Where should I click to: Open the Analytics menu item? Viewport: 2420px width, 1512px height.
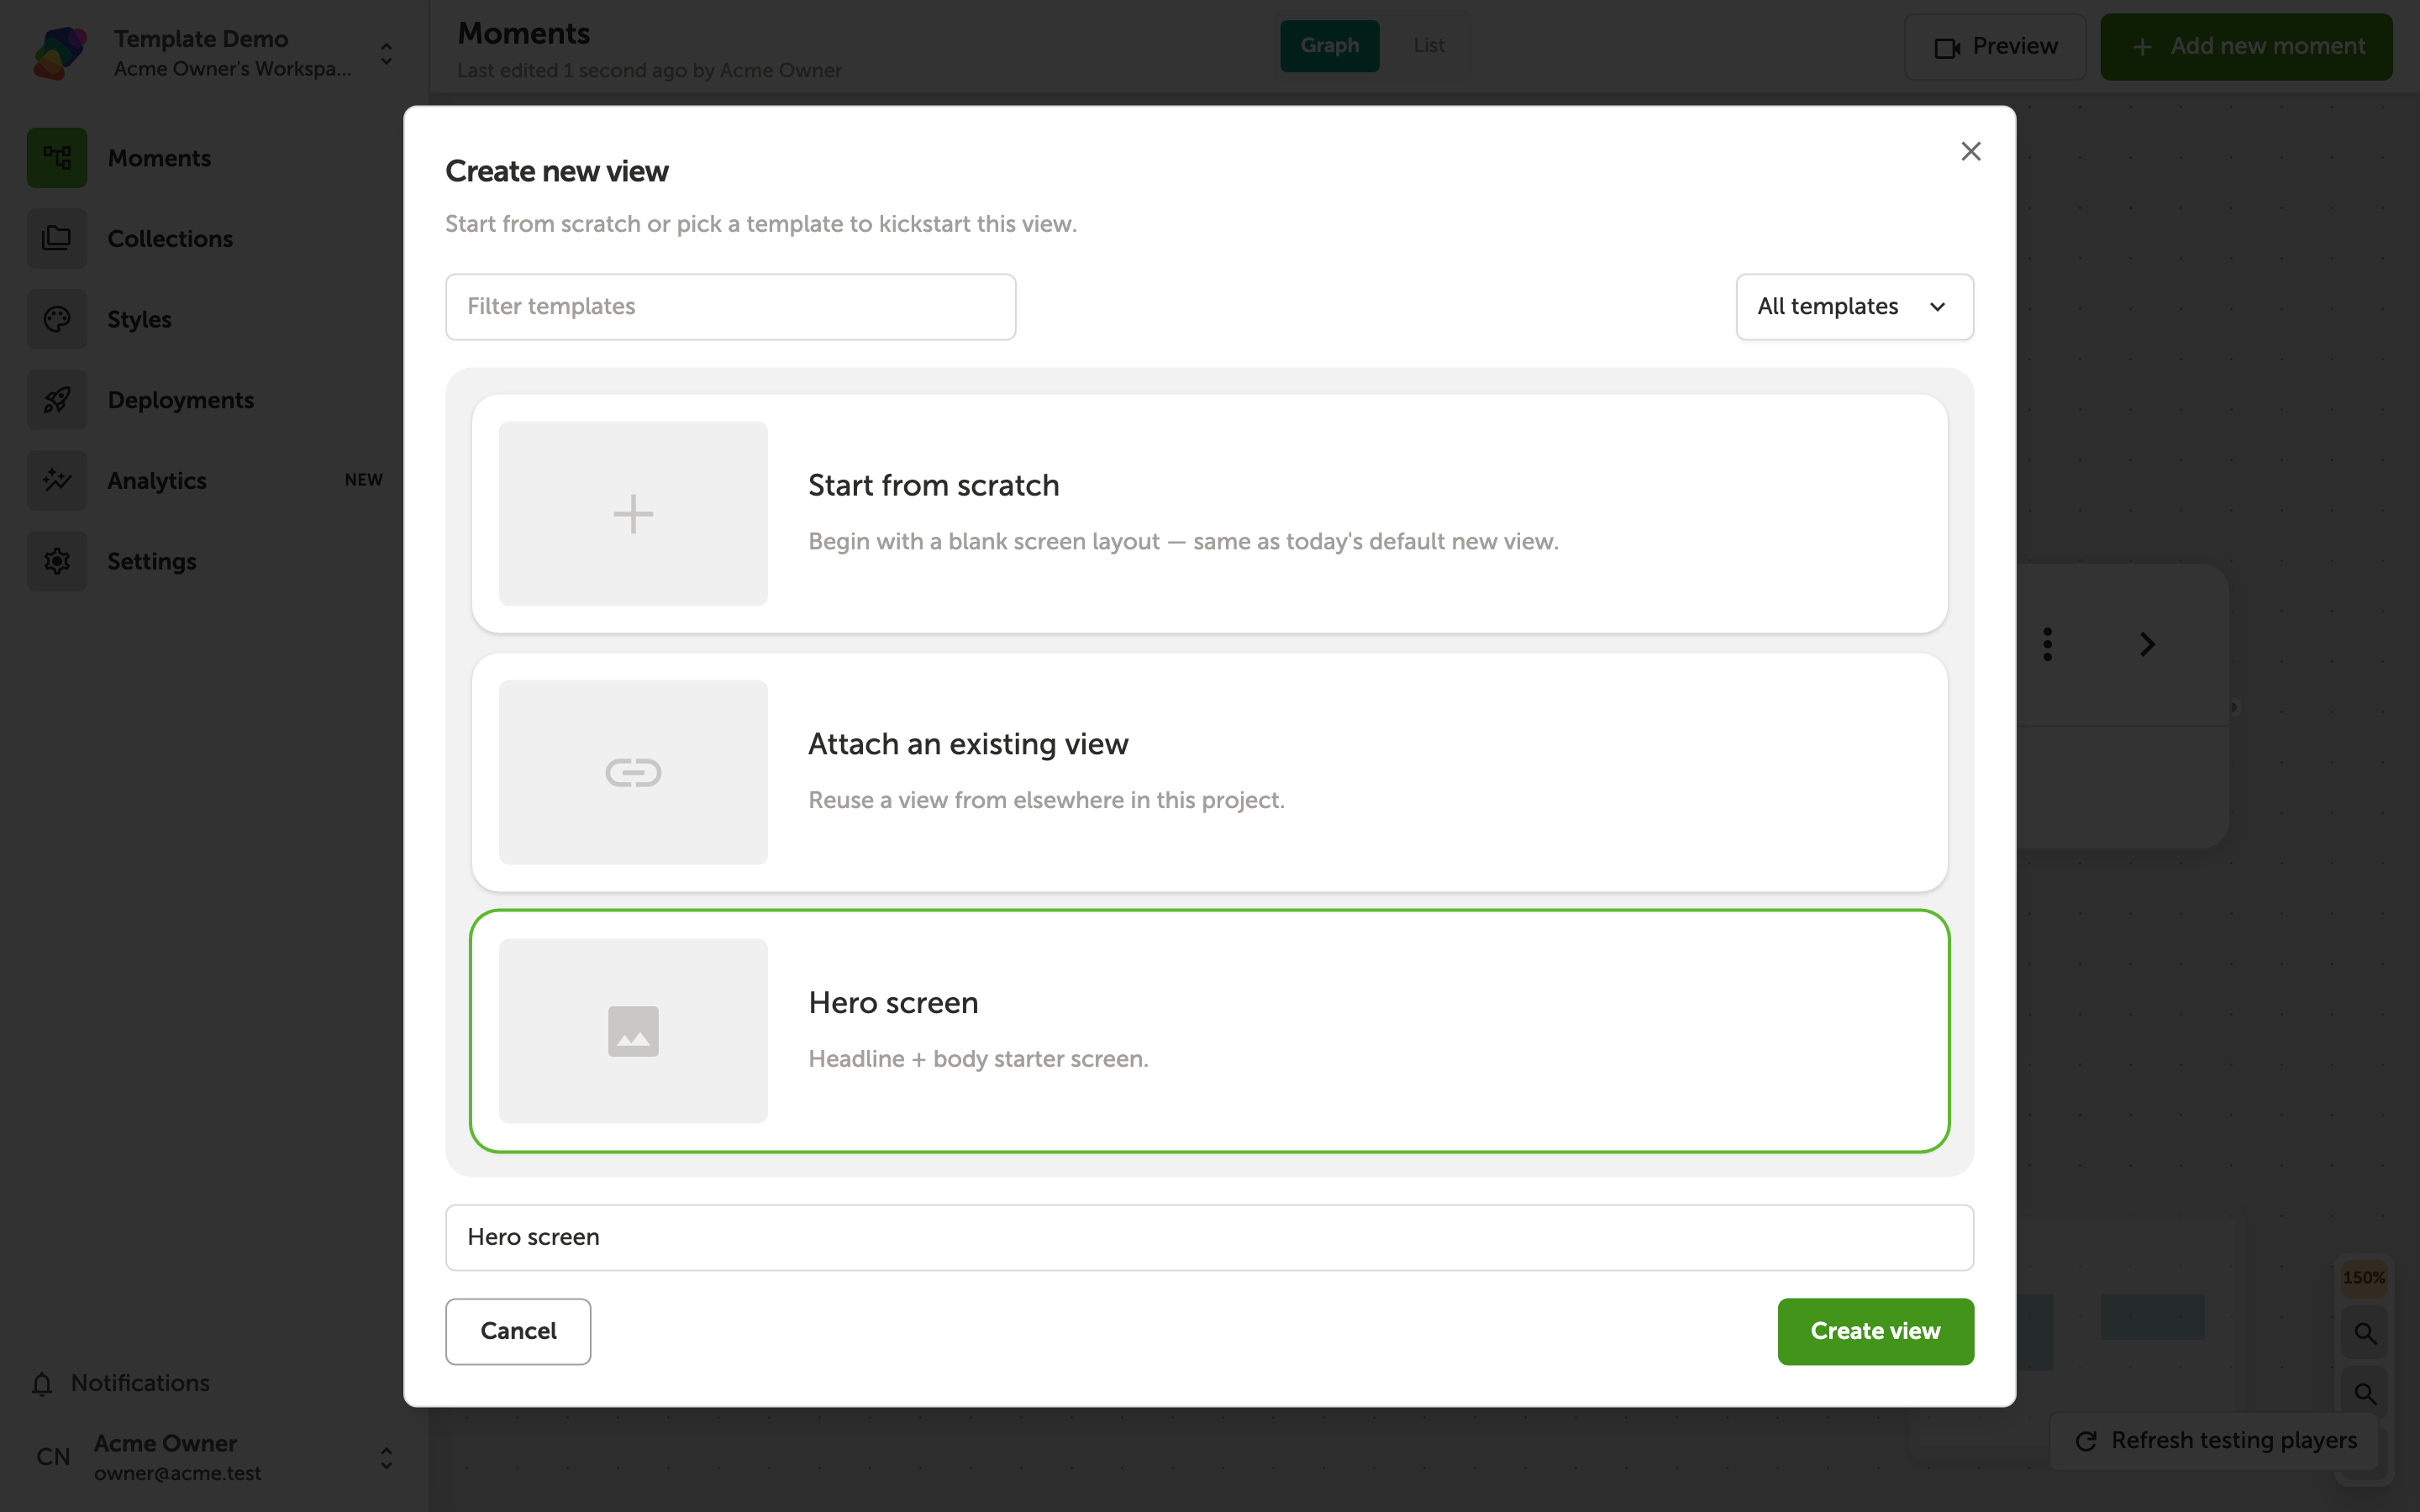(157, 481)
